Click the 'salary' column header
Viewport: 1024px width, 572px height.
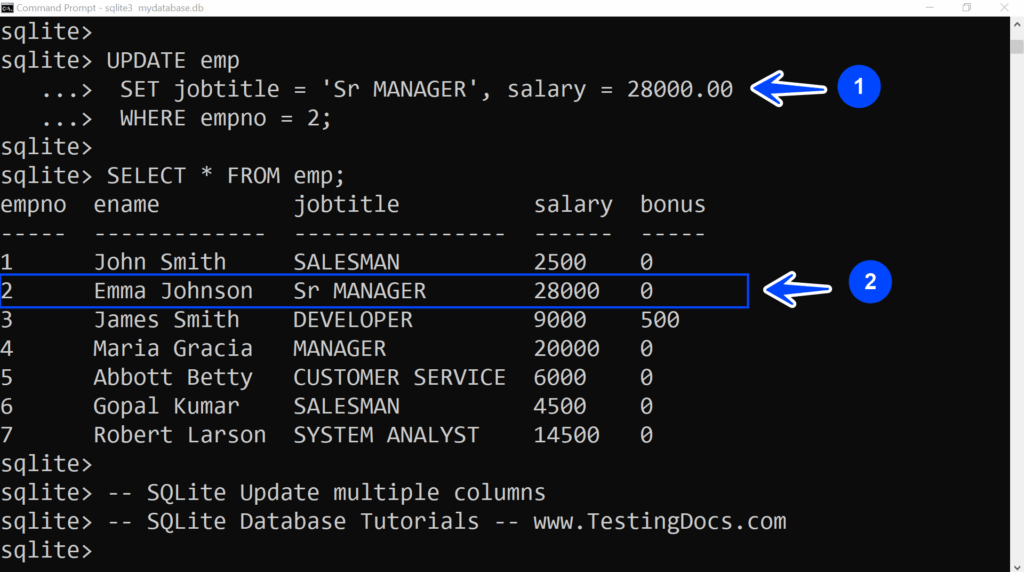[573, 205]
